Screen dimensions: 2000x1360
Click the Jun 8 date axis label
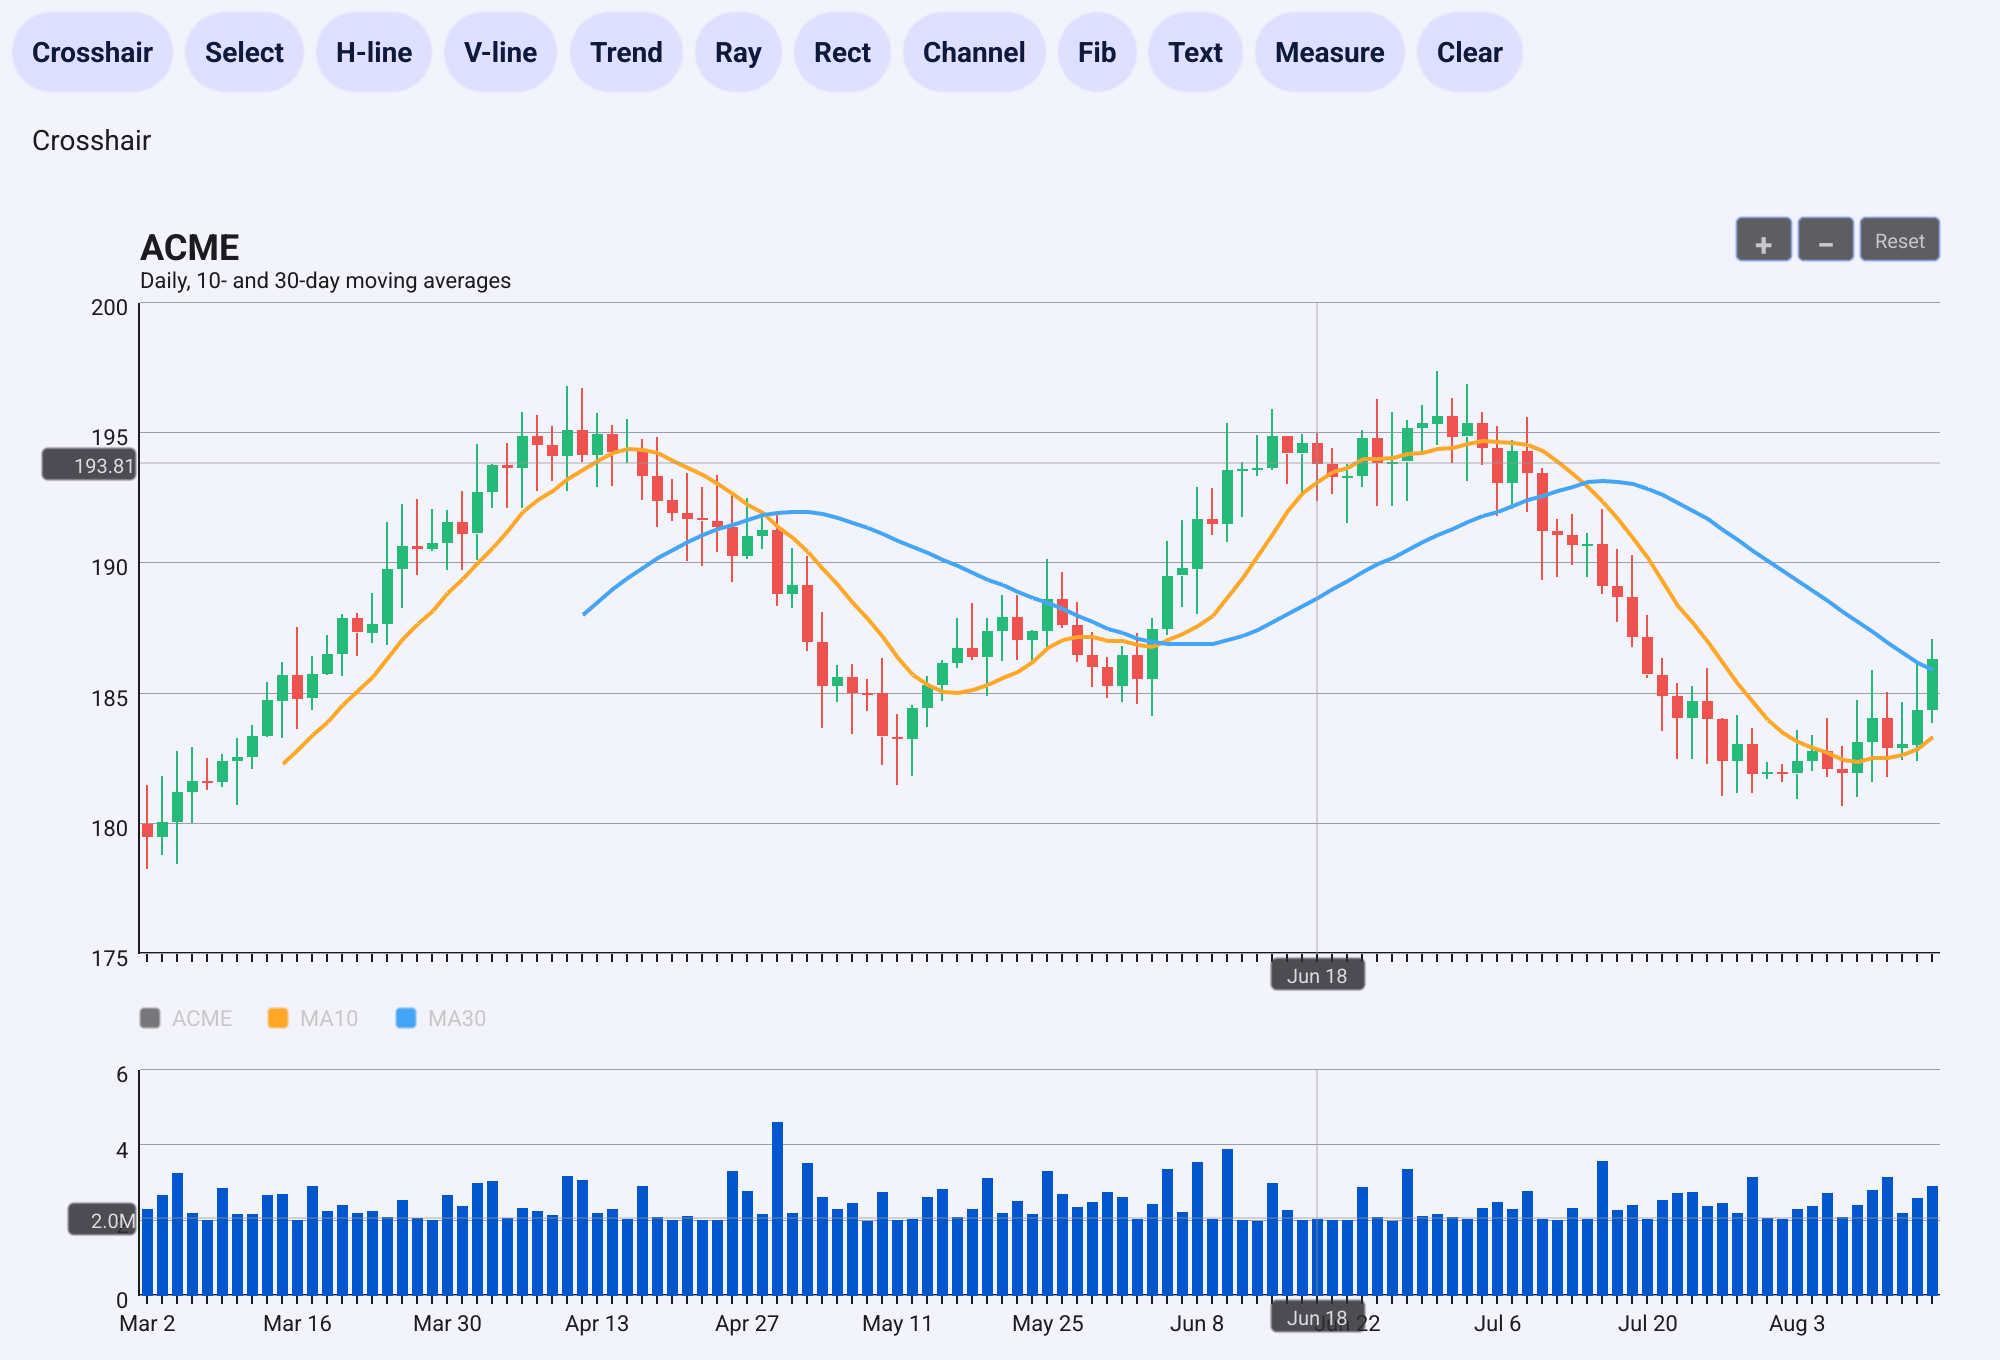tap(1197, 1324)
